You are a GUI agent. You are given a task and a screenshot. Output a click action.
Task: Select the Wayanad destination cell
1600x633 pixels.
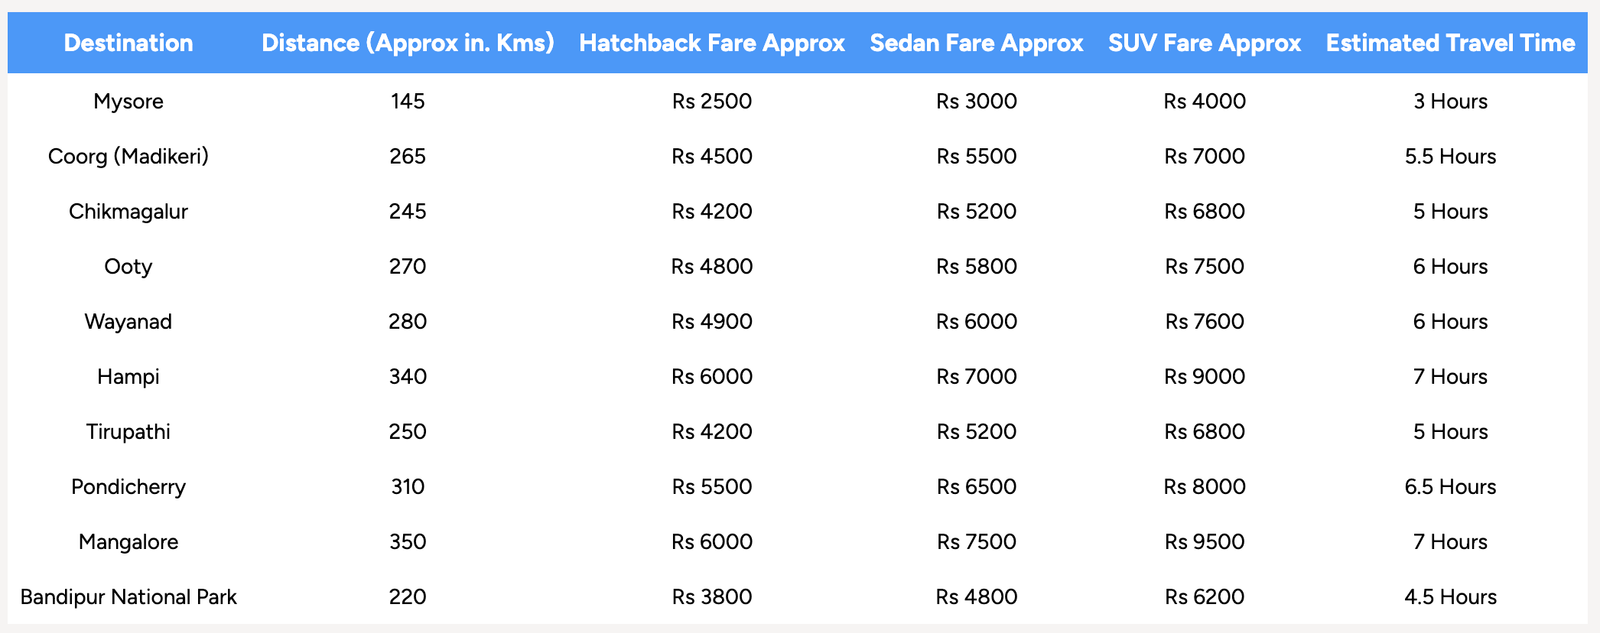pyautogui.click(x=128, y=321)
